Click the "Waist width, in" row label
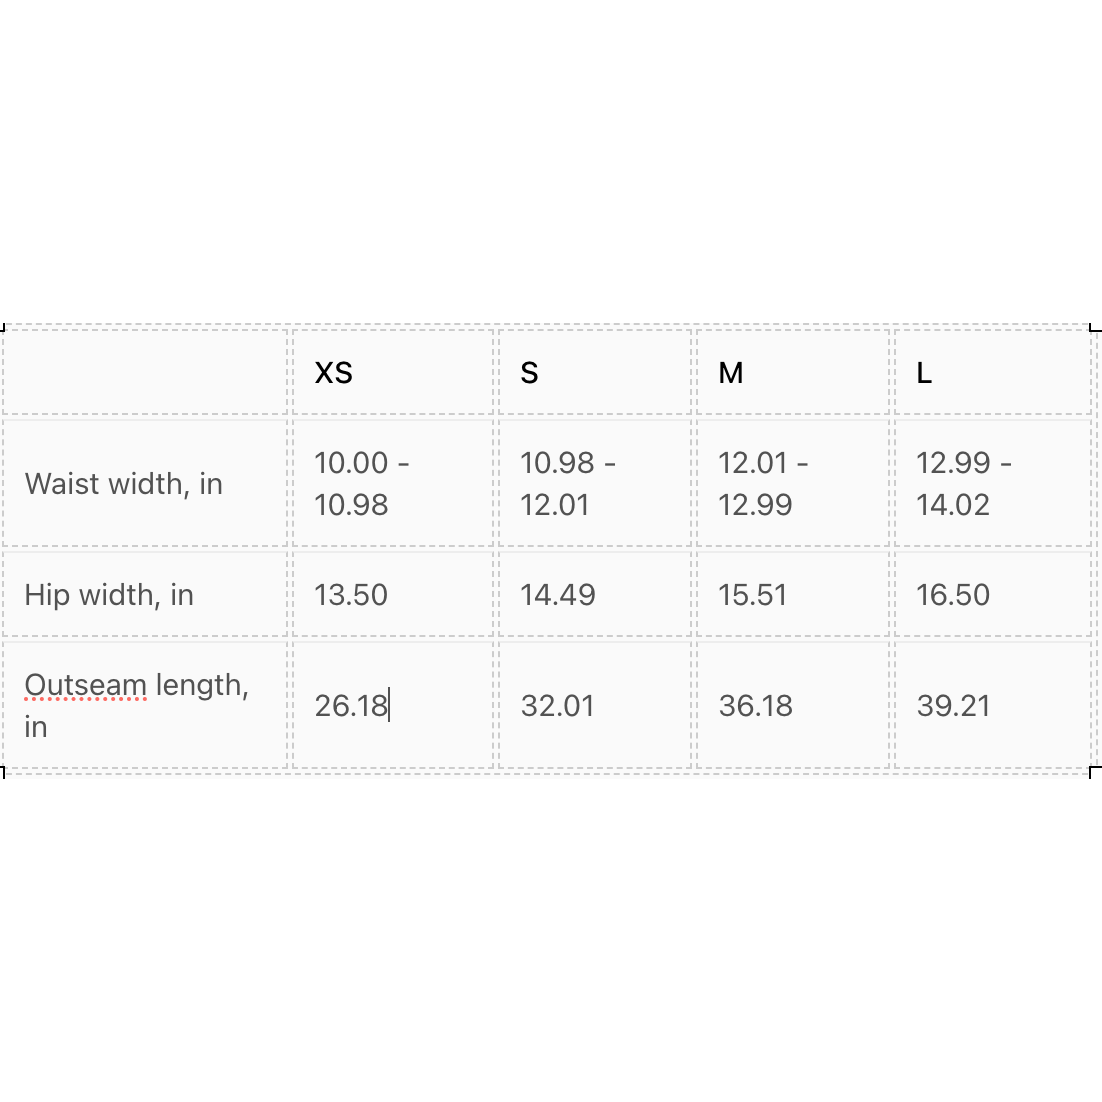Viewport: 1102px width, 1102px height. (x=124, y=484)
